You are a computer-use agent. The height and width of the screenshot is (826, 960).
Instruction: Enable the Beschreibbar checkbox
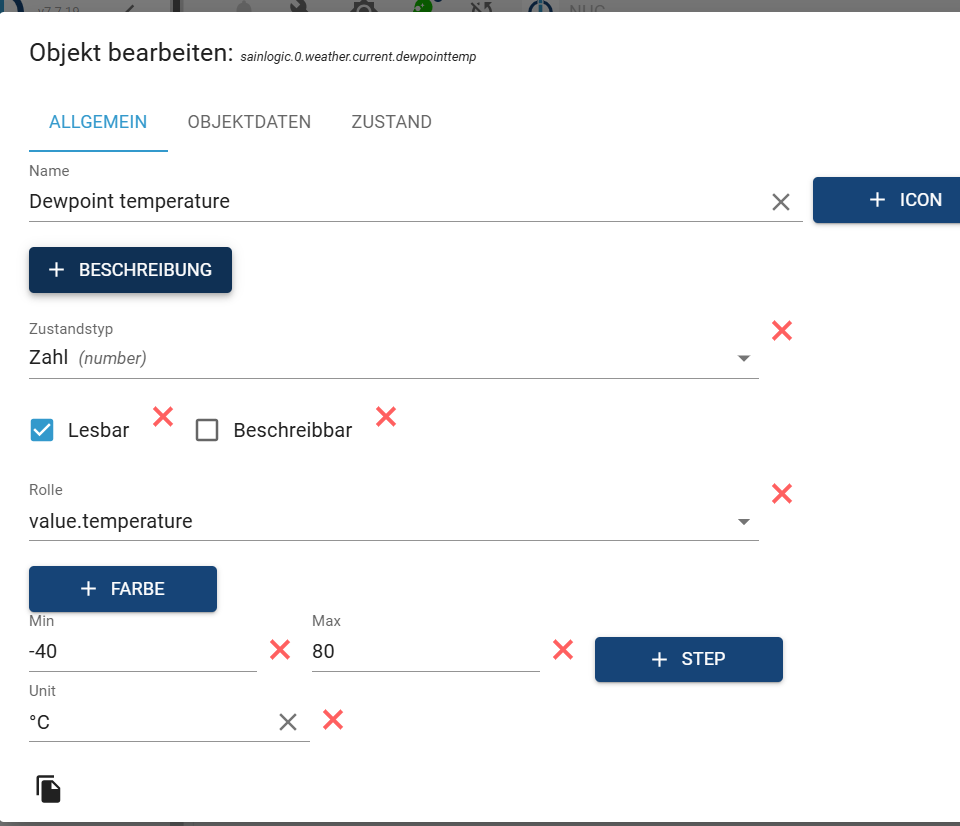[207, 431]
